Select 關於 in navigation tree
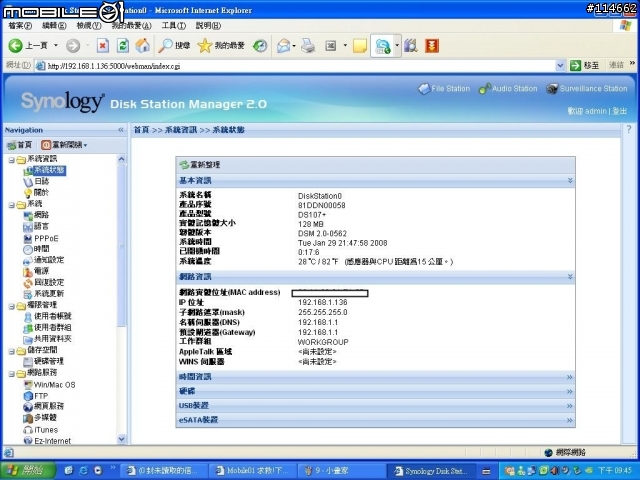The width and height of the screenshot is (640, 480). coord(41,193)
